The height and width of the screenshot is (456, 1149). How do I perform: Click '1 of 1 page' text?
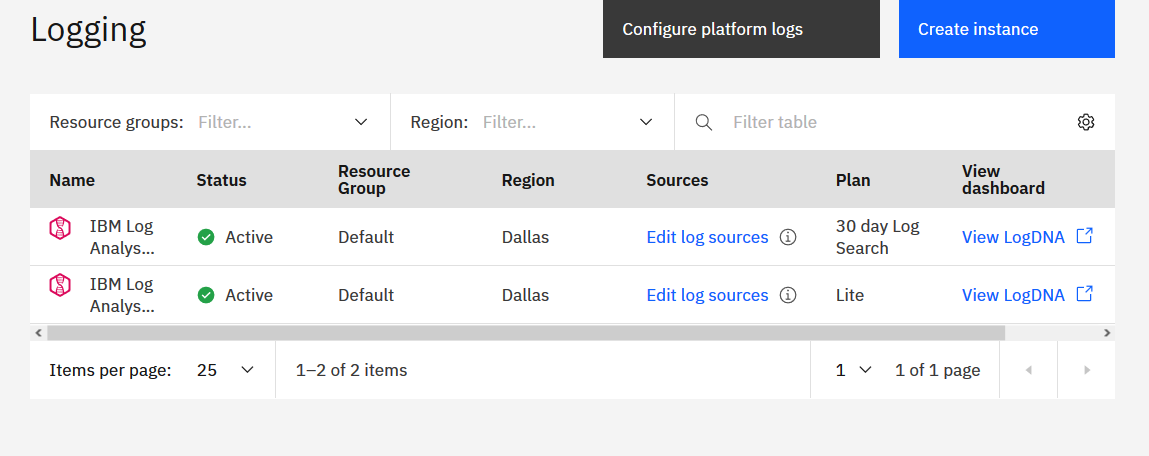coord(938,370)
